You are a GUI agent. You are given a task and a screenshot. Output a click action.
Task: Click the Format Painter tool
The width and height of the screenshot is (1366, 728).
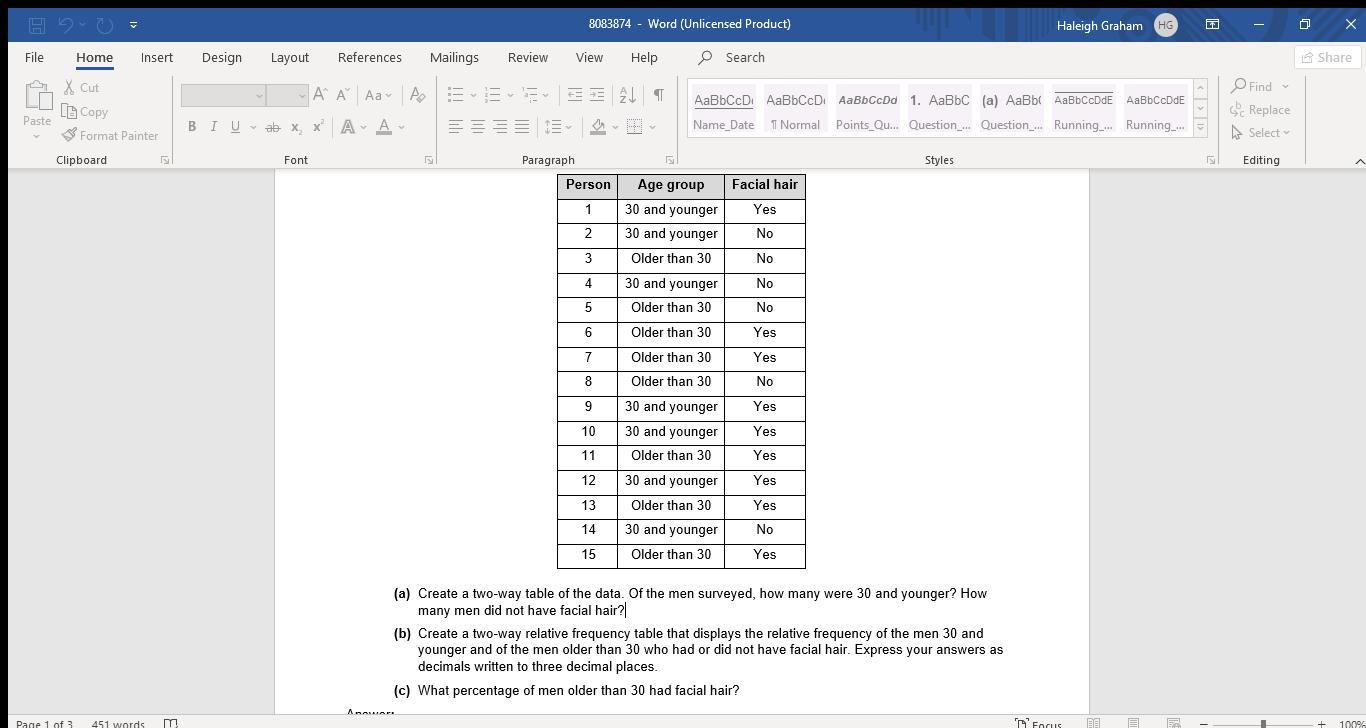tap(110, 136)
